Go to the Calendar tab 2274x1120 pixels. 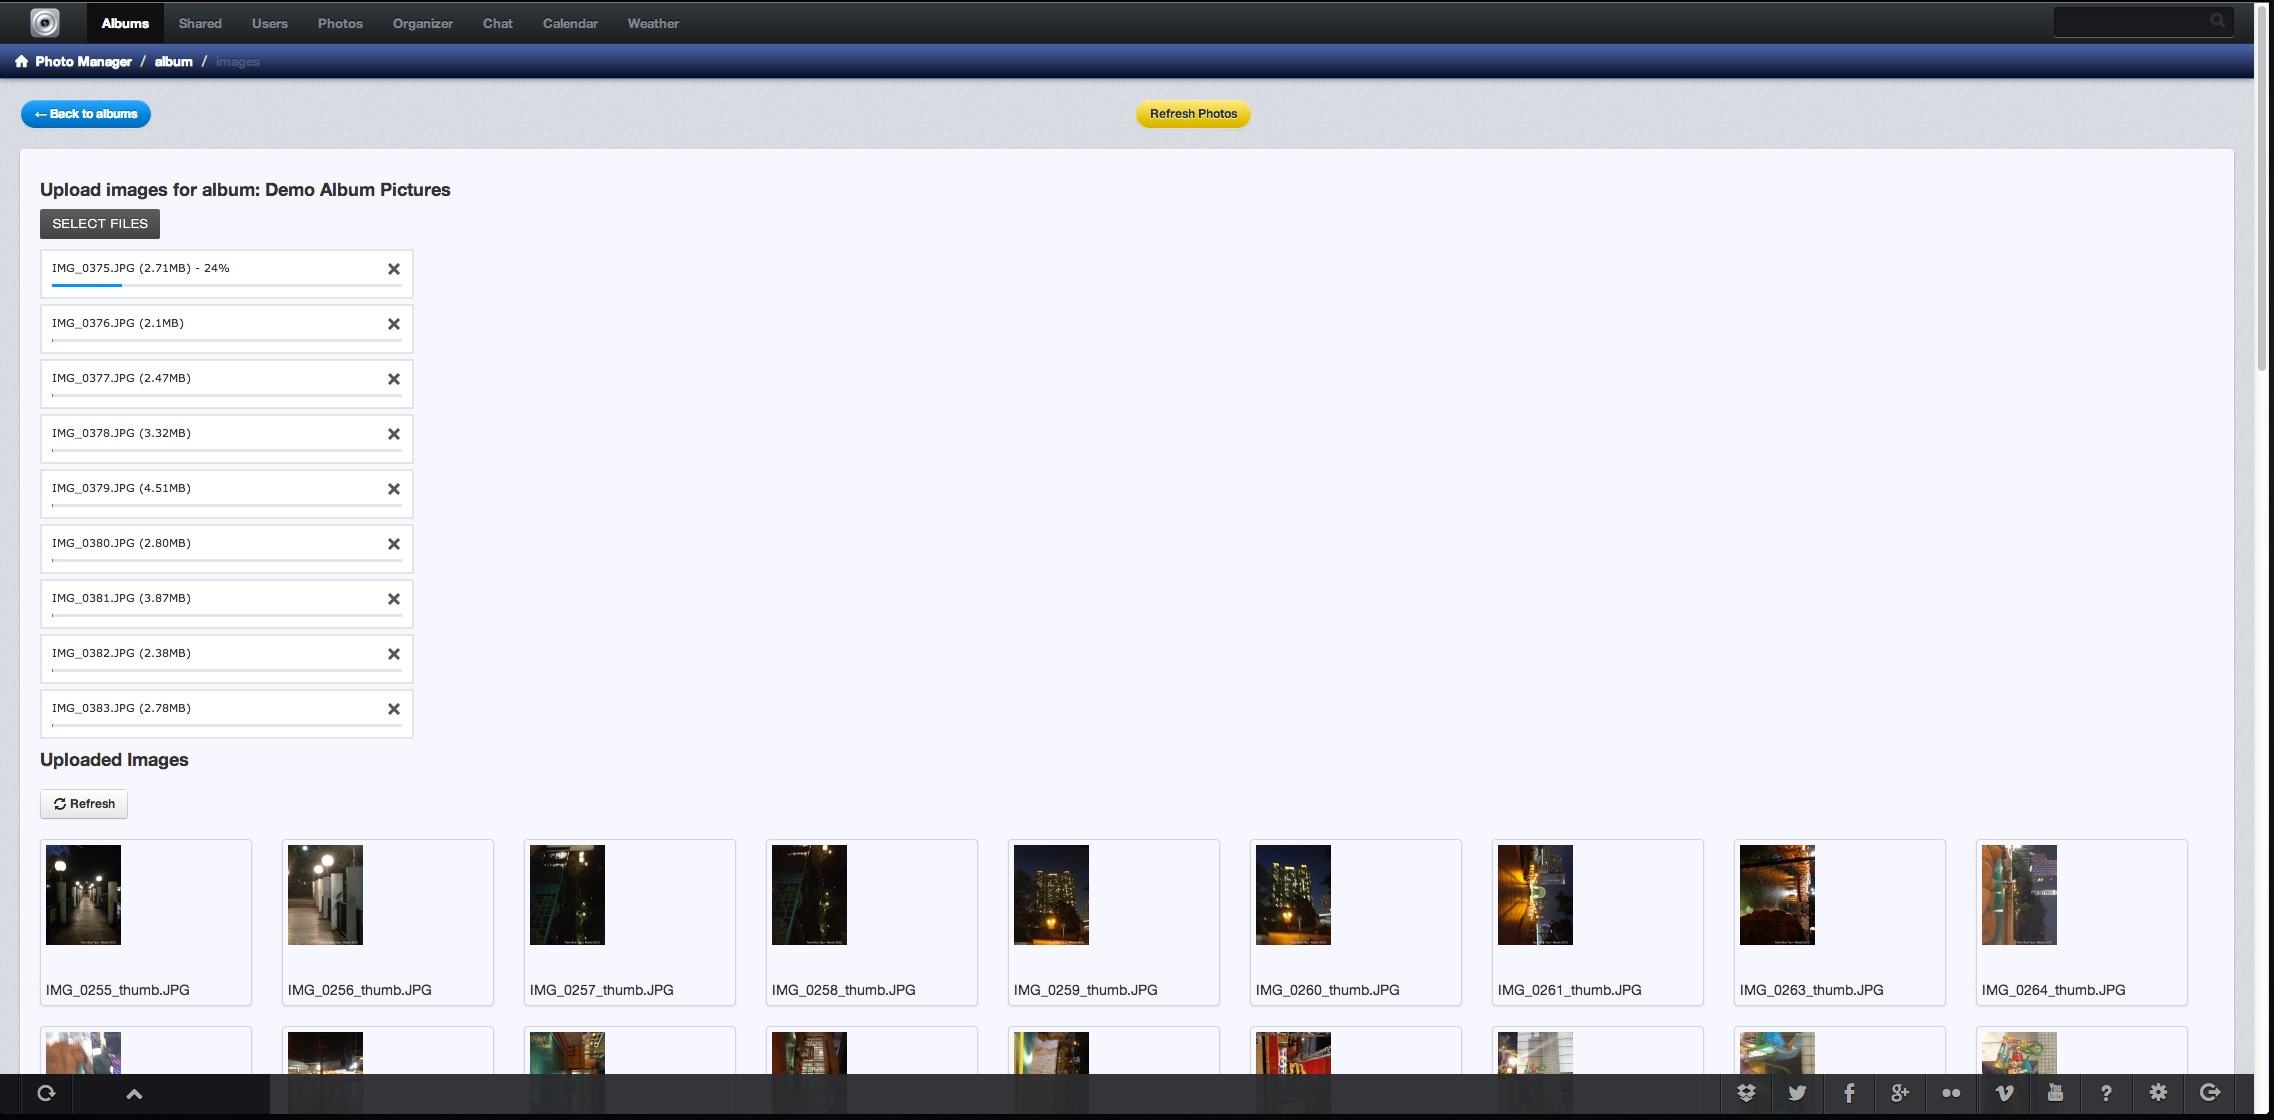(570, 23)
